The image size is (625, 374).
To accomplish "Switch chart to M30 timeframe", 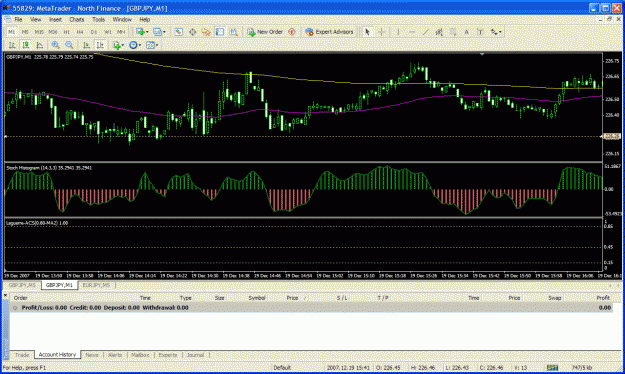I will [53, 32].
